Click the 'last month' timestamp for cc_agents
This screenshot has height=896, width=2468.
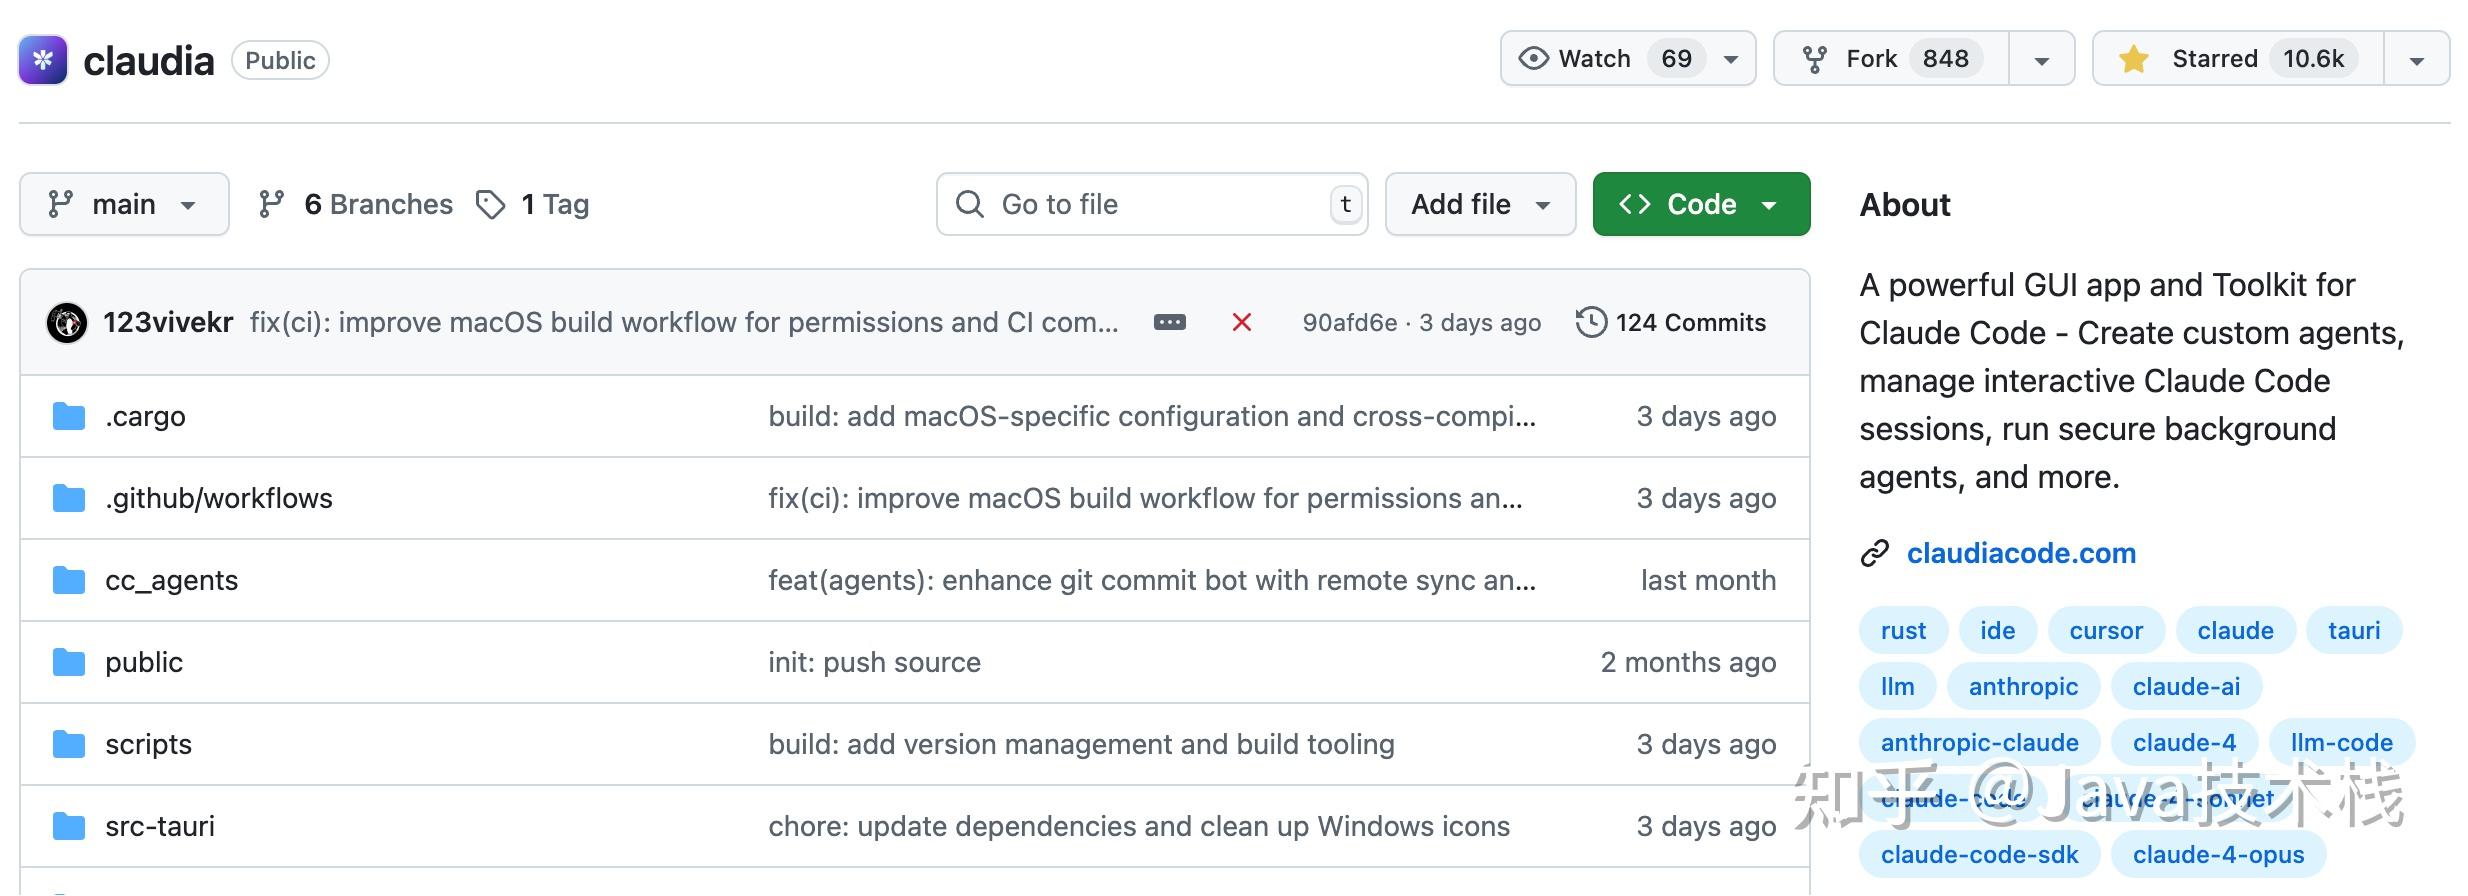tap(1708, 580)
